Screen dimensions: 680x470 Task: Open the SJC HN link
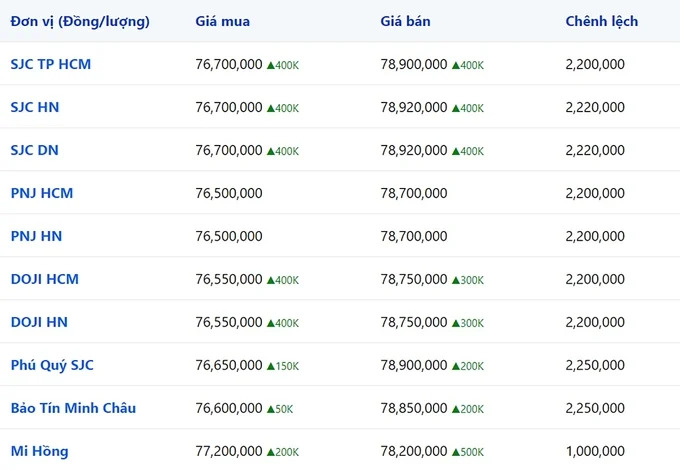coord(35,107)
